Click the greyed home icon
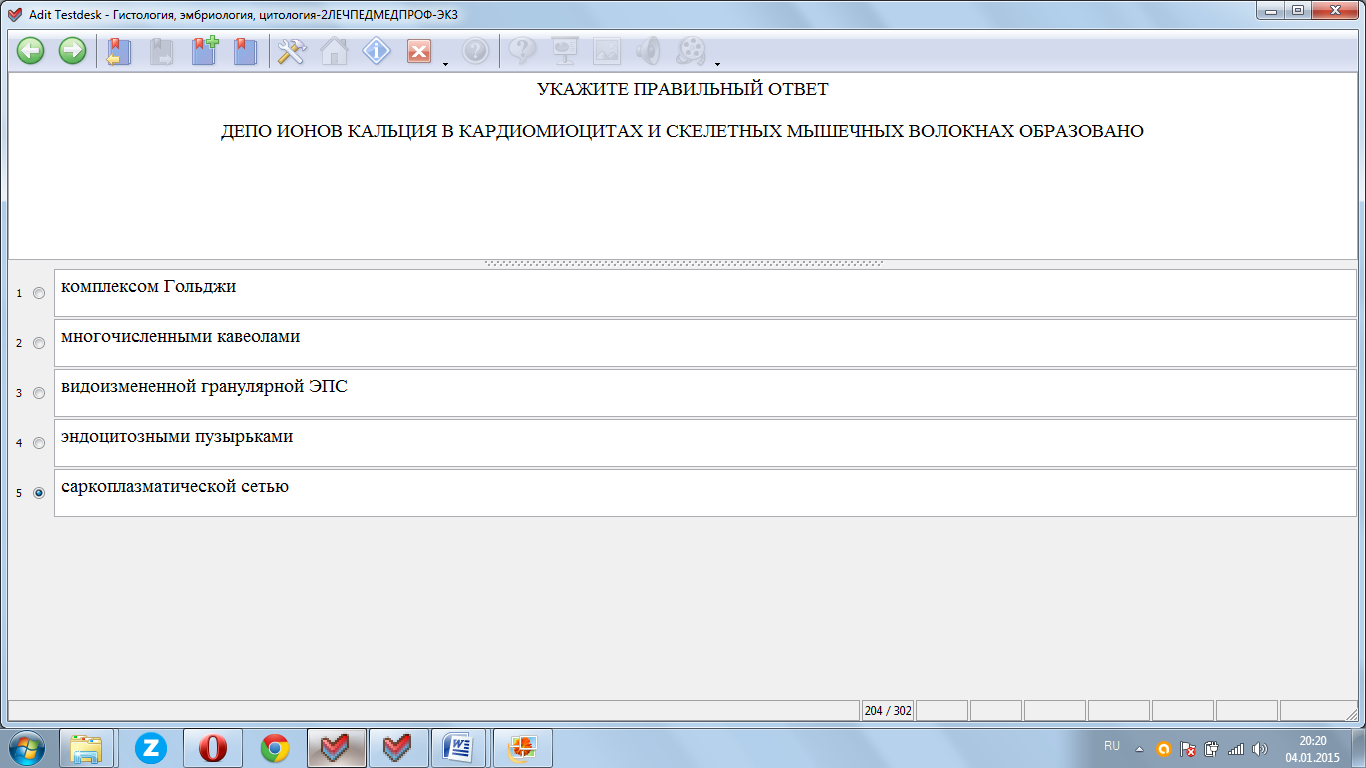1366x768 pixels. pyautogui.click(x=334, y=52)
